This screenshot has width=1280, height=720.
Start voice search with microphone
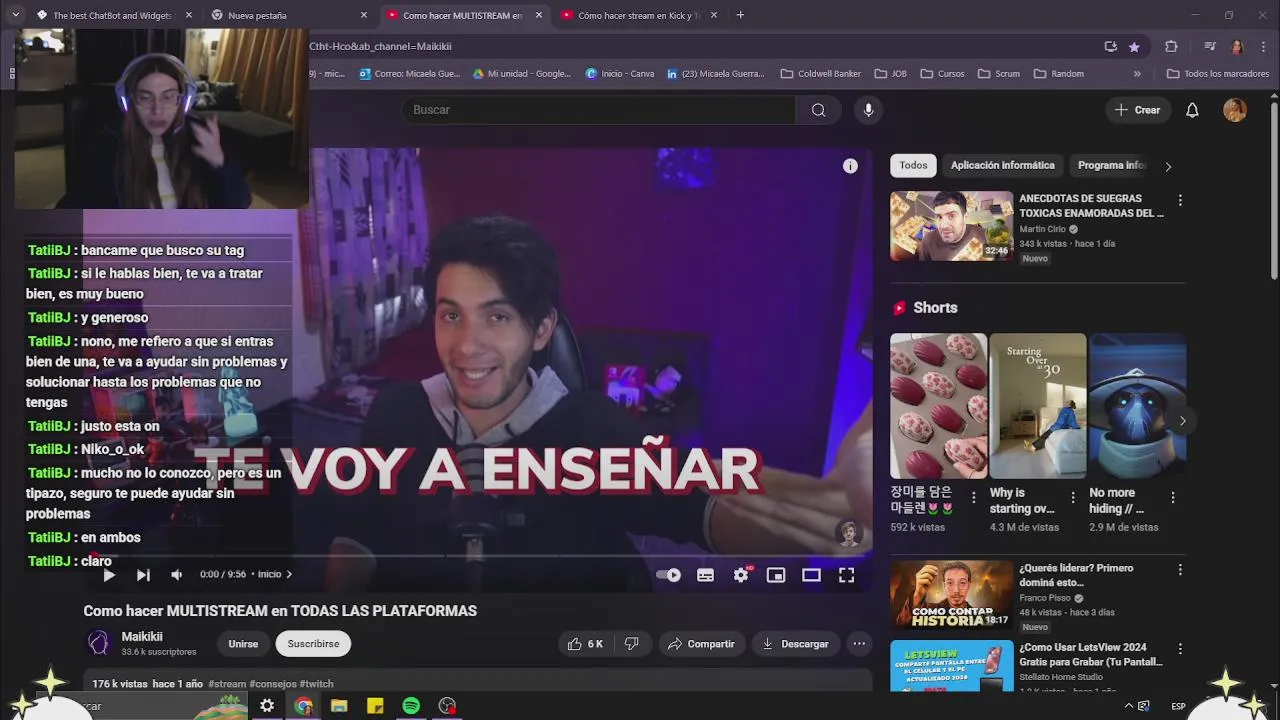(868, 110)
